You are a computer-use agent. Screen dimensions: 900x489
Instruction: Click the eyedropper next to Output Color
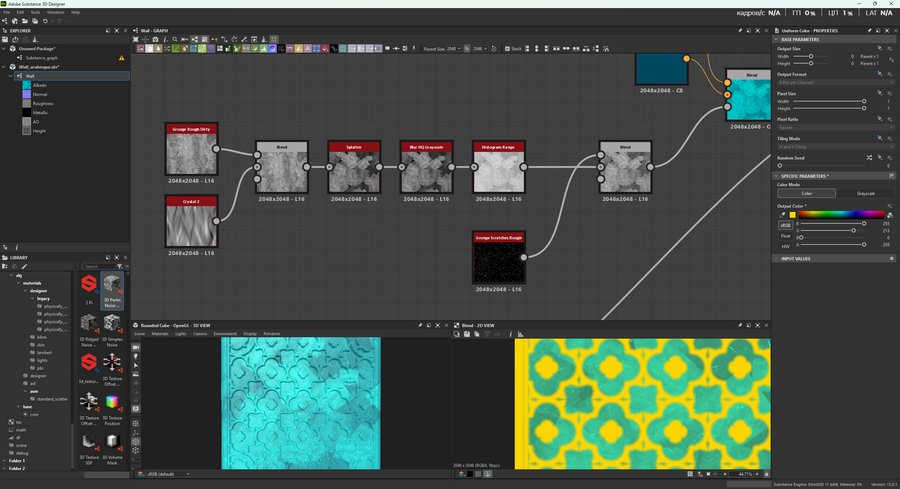click(782, 214)
